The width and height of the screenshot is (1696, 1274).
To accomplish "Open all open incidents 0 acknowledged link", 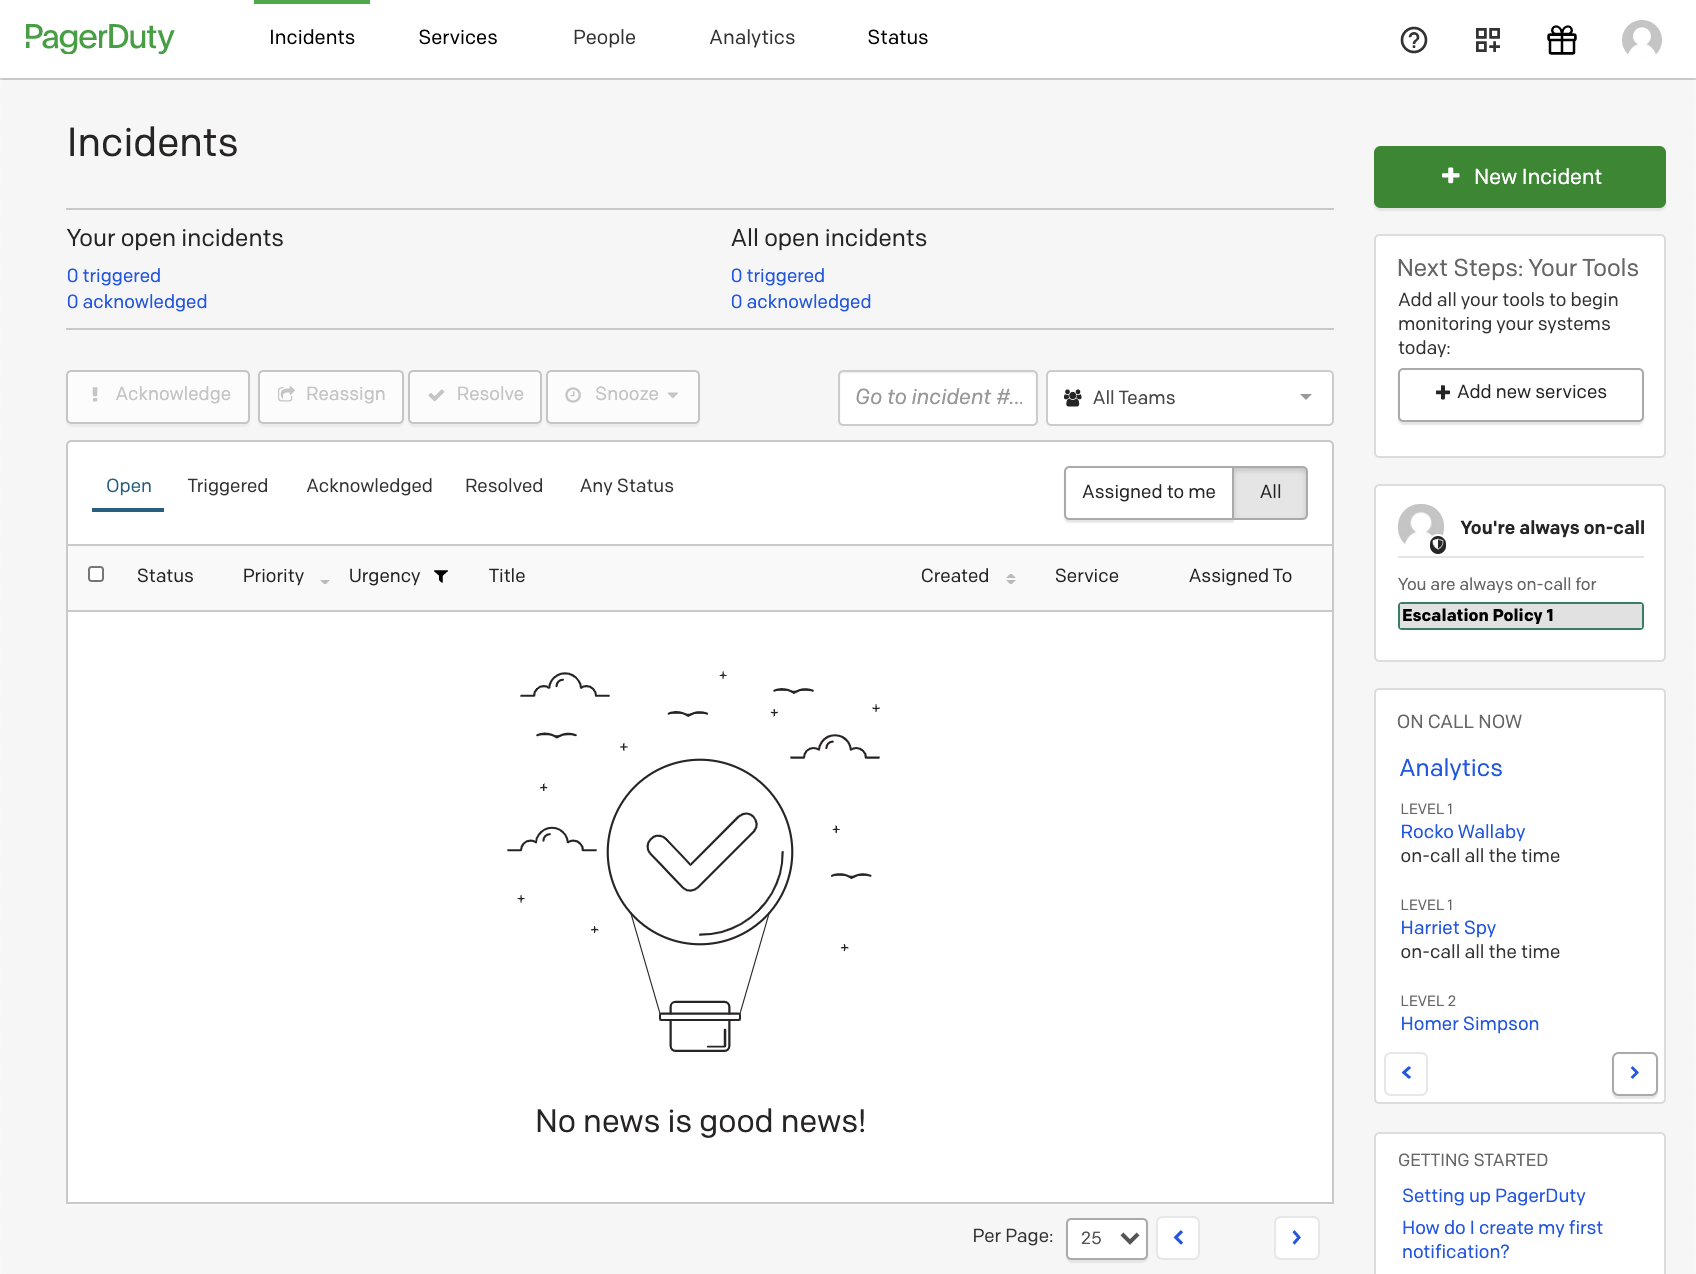I will (801, 302).
